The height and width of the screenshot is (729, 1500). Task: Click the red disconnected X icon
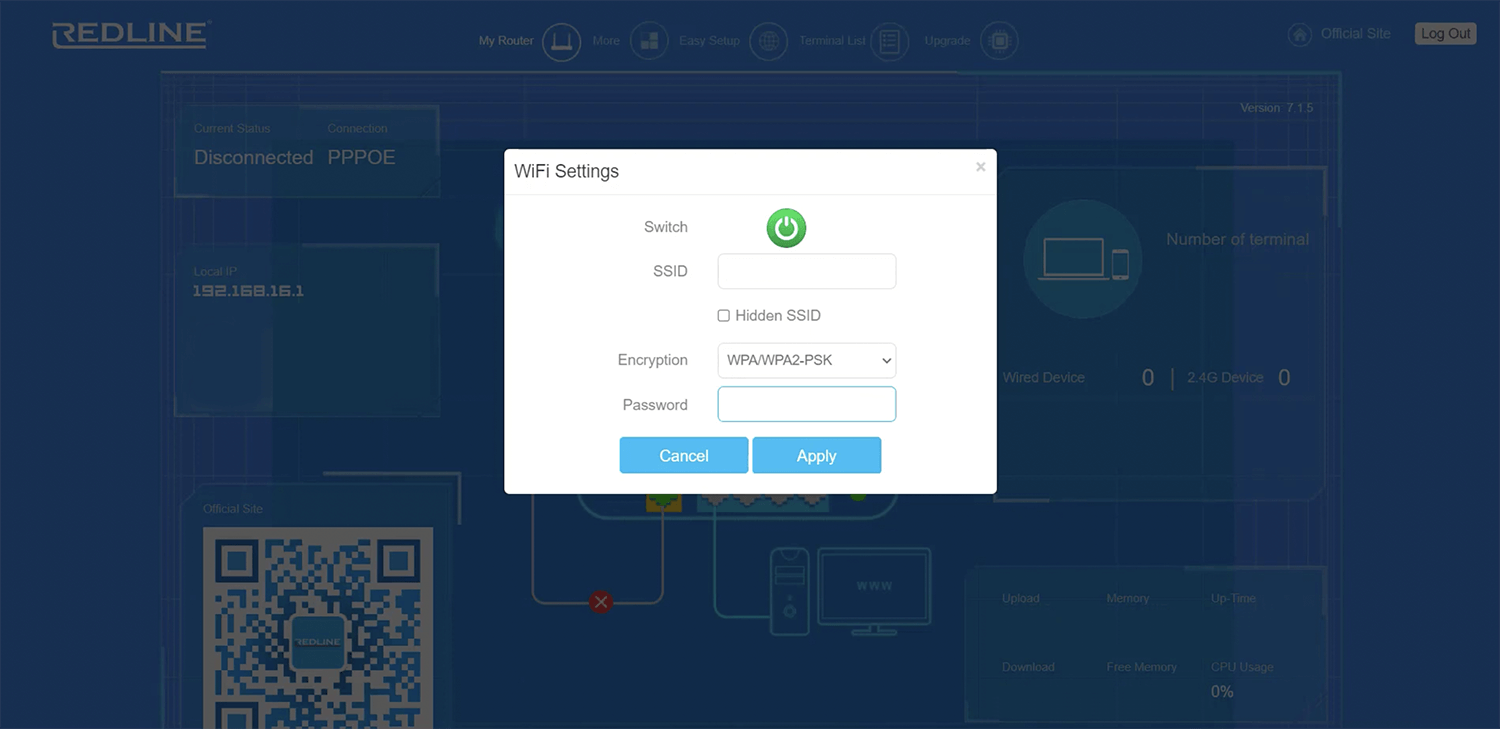tap(600, 602)
